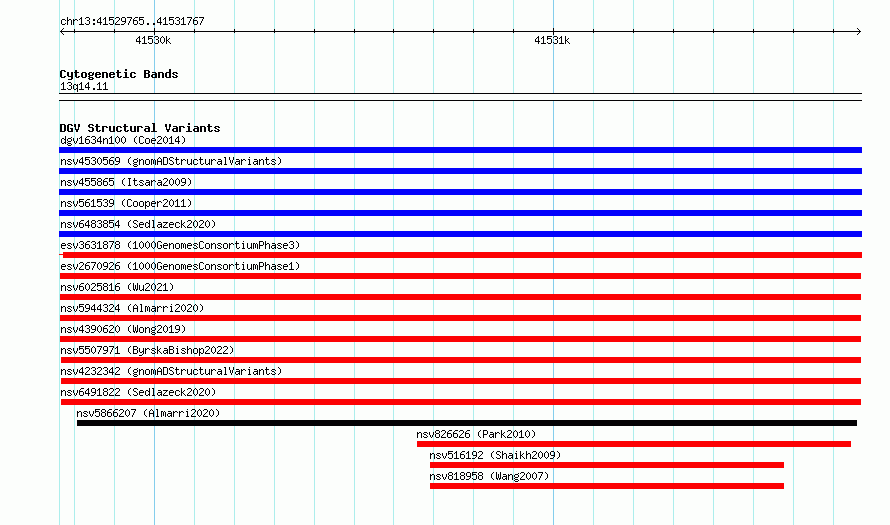This screenshot has width=890, height=525.
Task: Open nsv455865 (Itsara2009) variant label
Action: [126, 182]
